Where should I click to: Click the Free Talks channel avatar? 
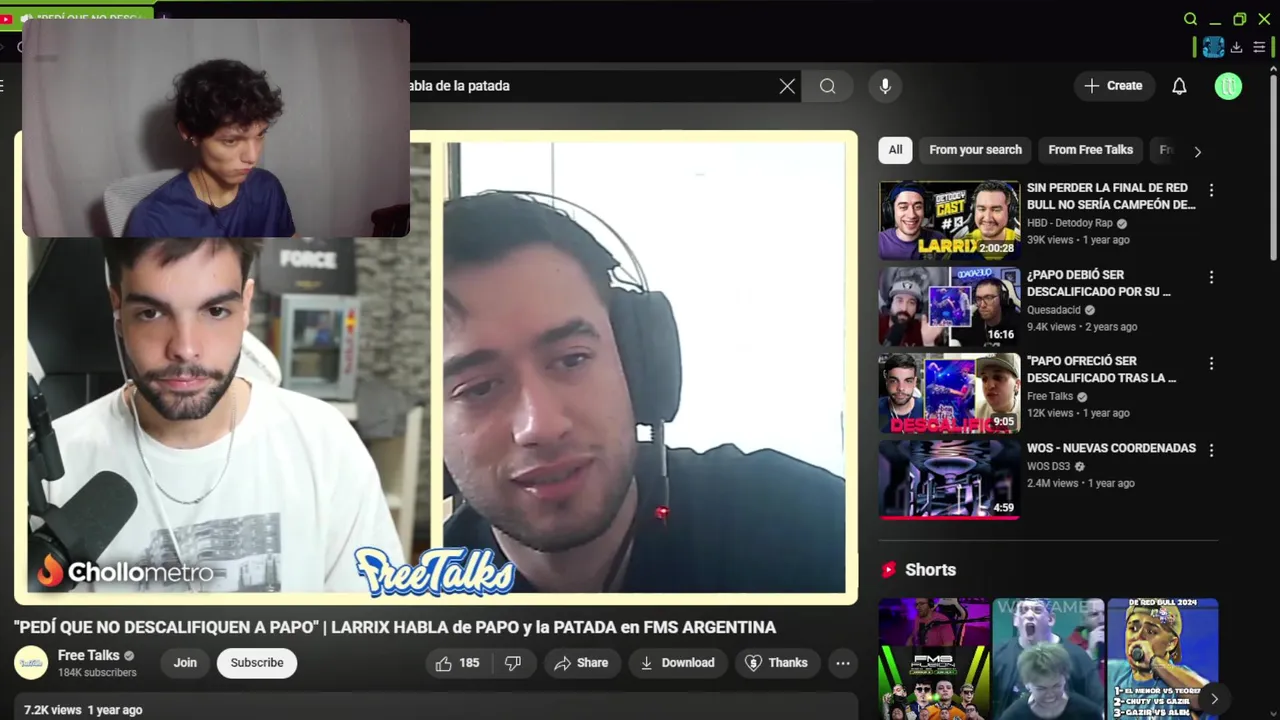[x=31, y=663]
